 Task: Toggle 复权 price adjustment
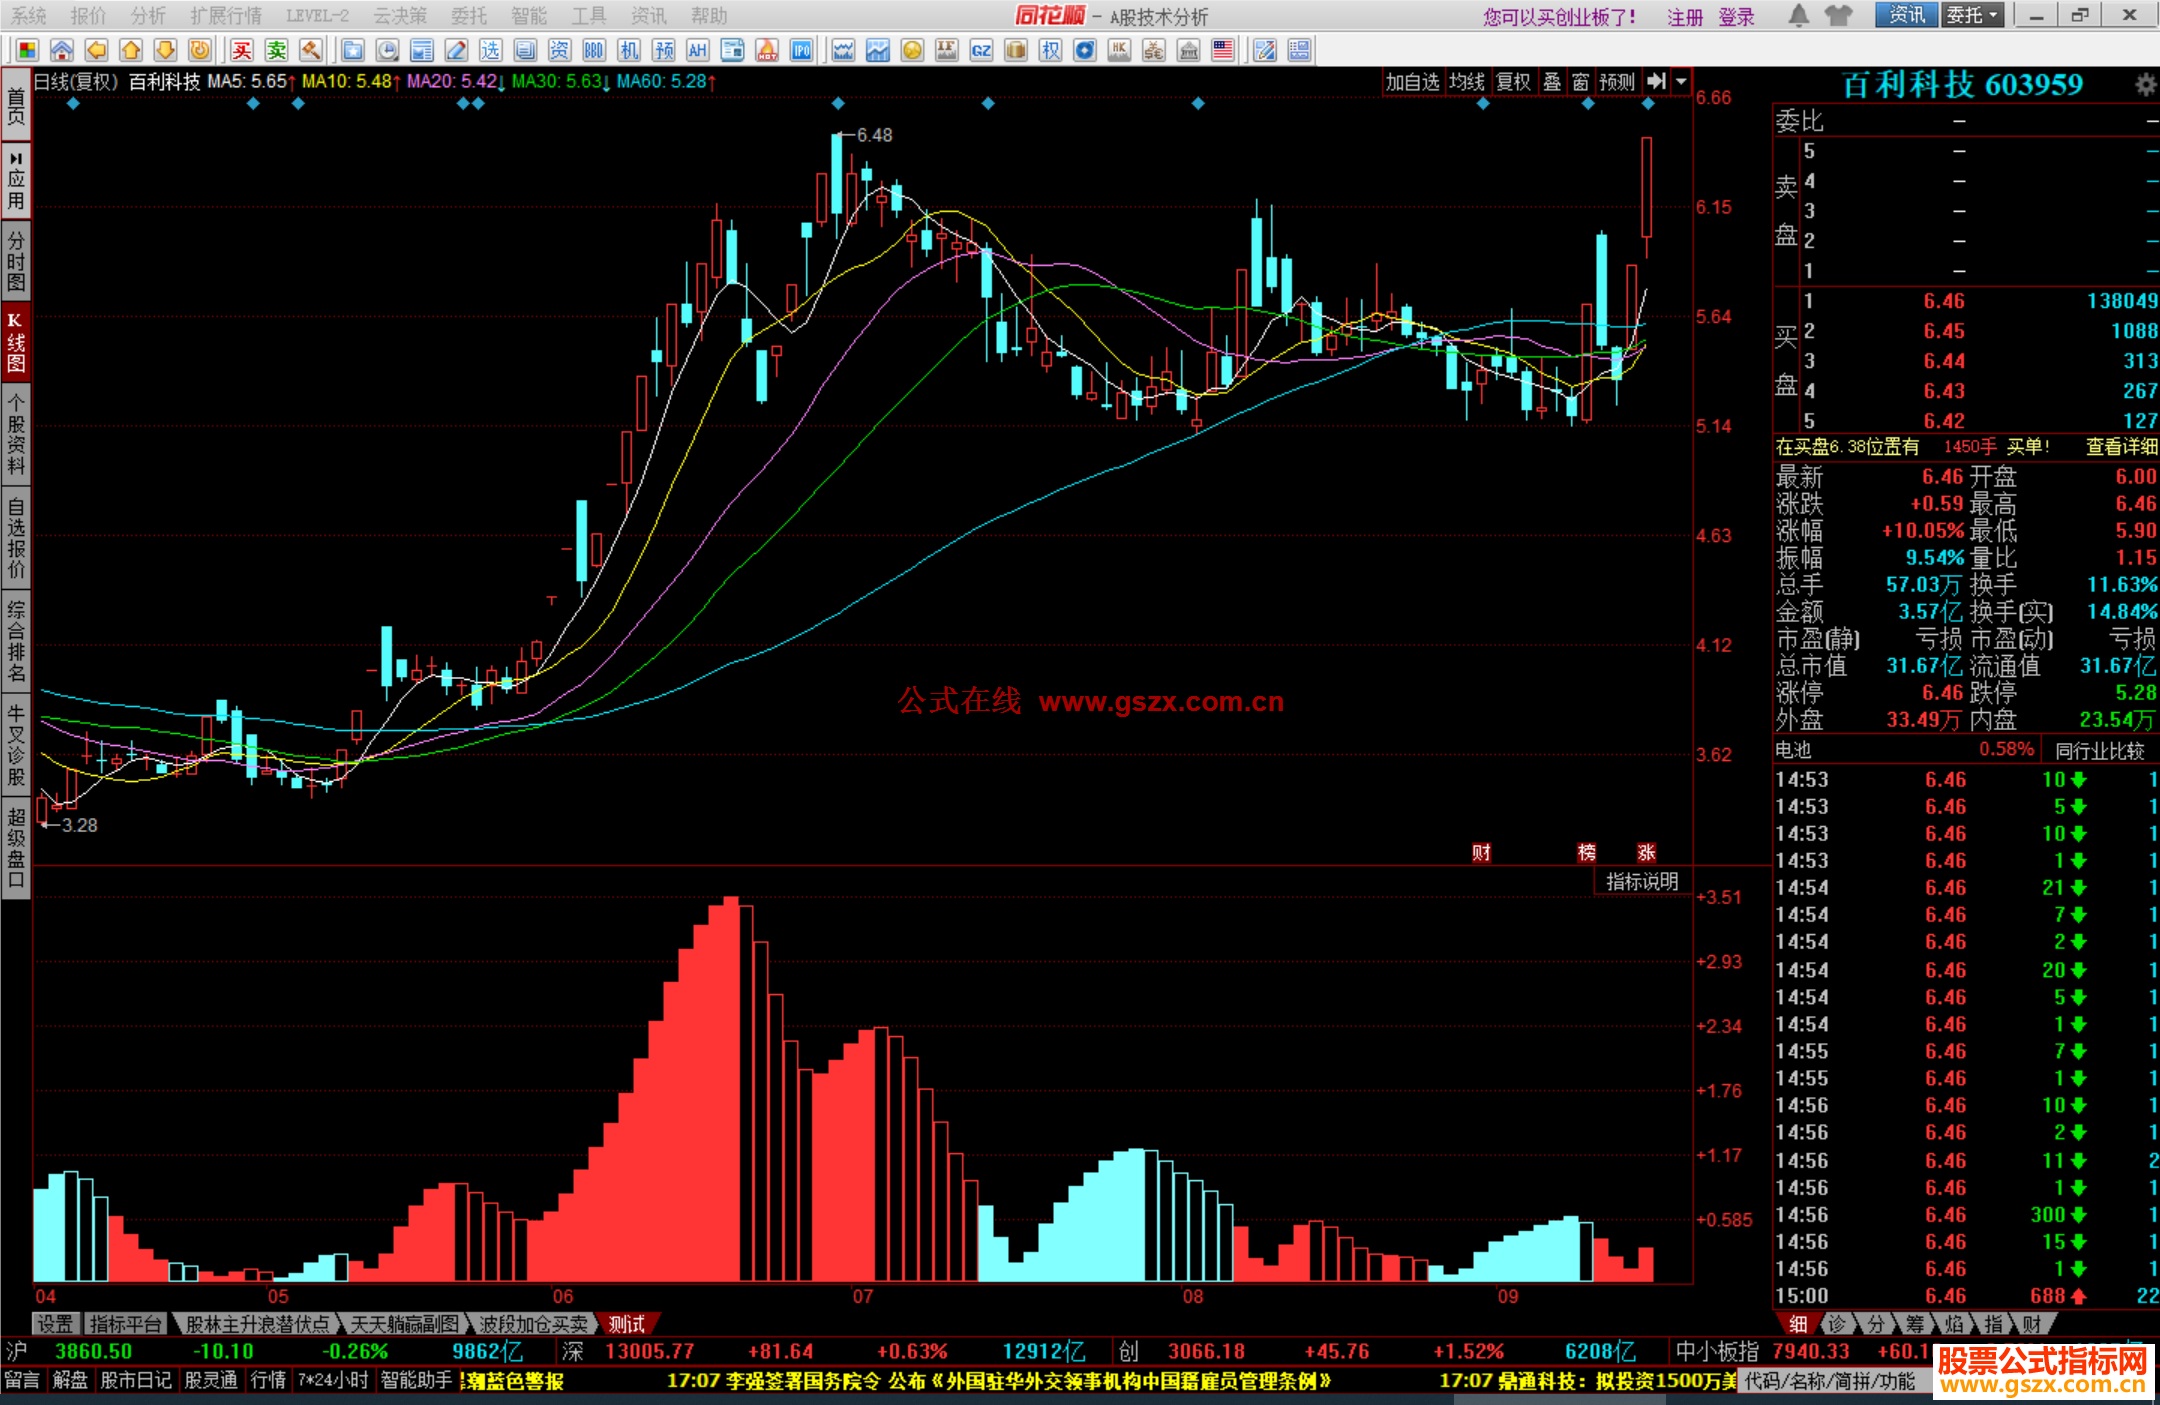(x=1513, y=82)
